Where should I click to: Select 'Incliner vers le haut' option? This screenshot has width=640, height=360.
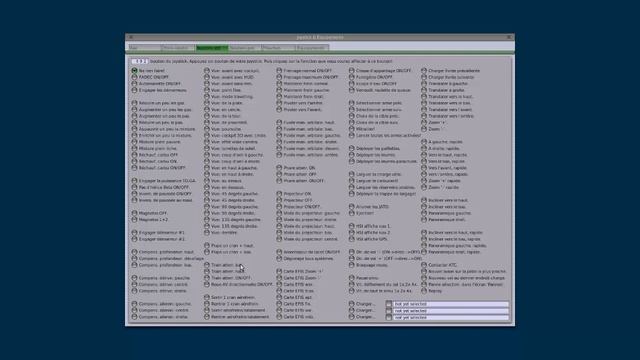(x=424, y=200)
